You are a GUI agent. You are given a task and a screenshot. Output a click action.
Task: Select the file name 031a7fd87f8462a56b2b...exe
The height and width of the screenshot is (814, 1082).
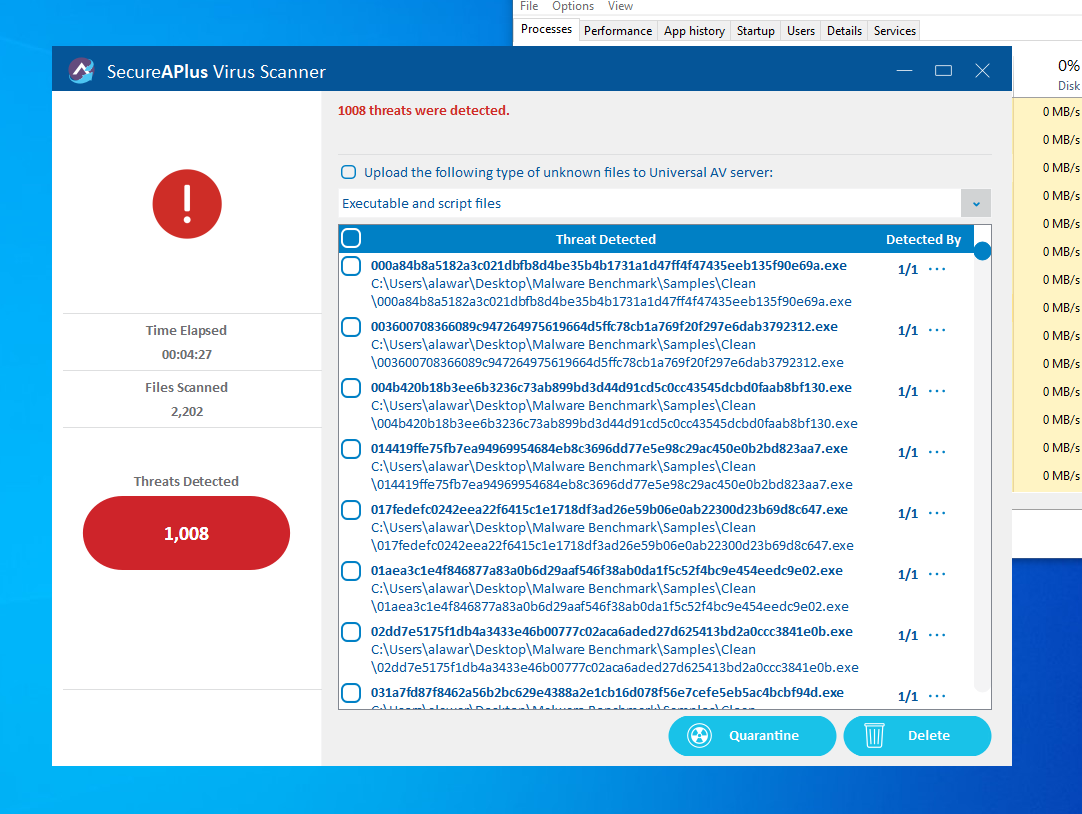(x=607, y=693)
